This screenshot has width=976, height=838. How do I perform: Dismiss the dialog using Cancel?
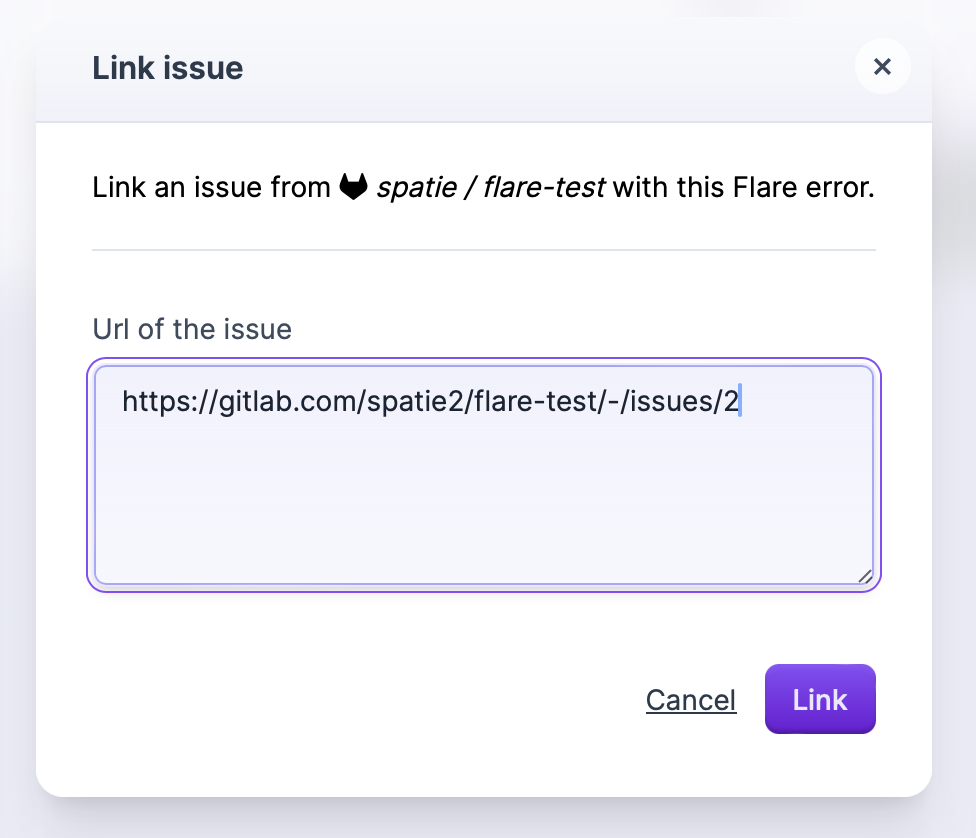click(690, 700)
